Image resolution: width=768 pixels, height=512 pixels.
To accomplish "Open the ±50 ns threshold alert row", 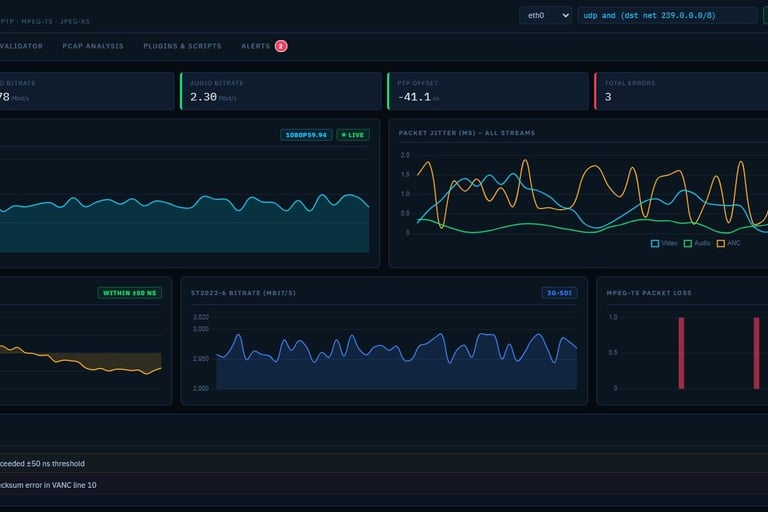I will (384, 463).
